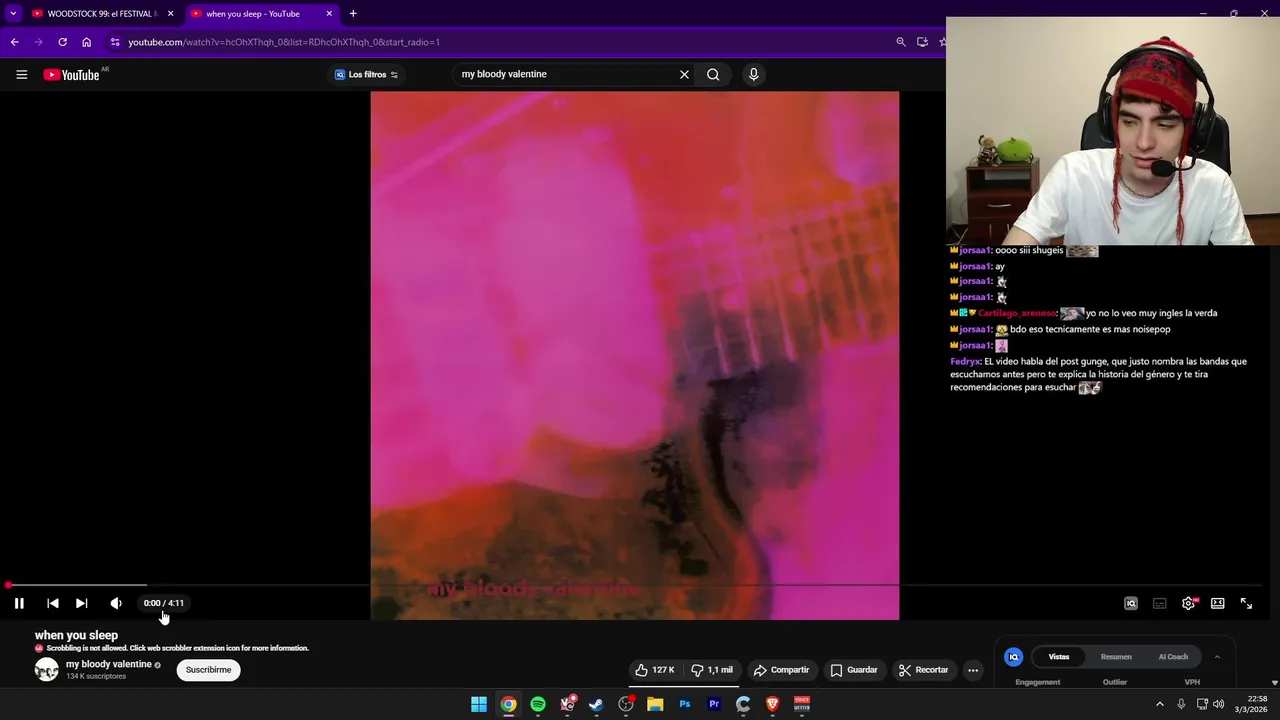Viewport: 1280px width, 720px height.
Task: Select the Vistas tab
Action: (1059, 657)
